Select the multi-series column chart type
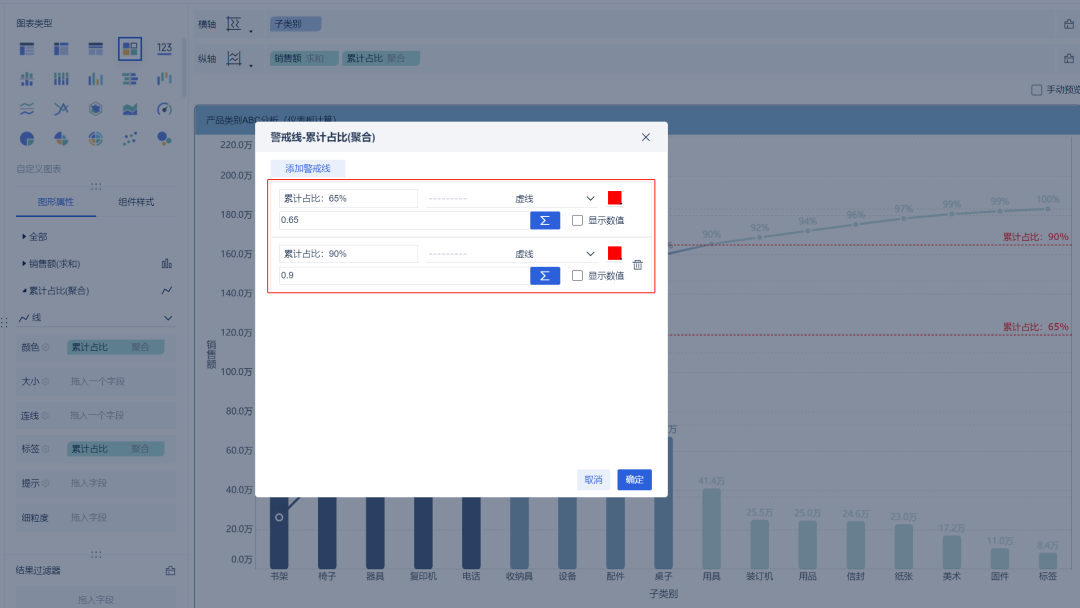 96,79
